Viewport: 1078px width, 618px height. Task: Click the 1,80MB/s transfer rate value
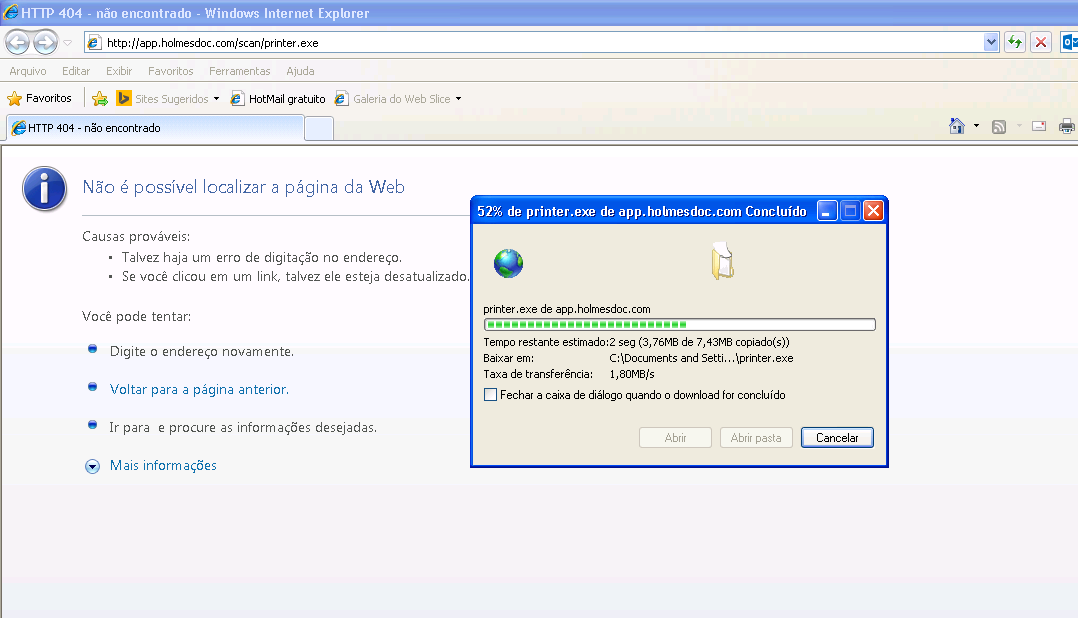coord(632,374)
